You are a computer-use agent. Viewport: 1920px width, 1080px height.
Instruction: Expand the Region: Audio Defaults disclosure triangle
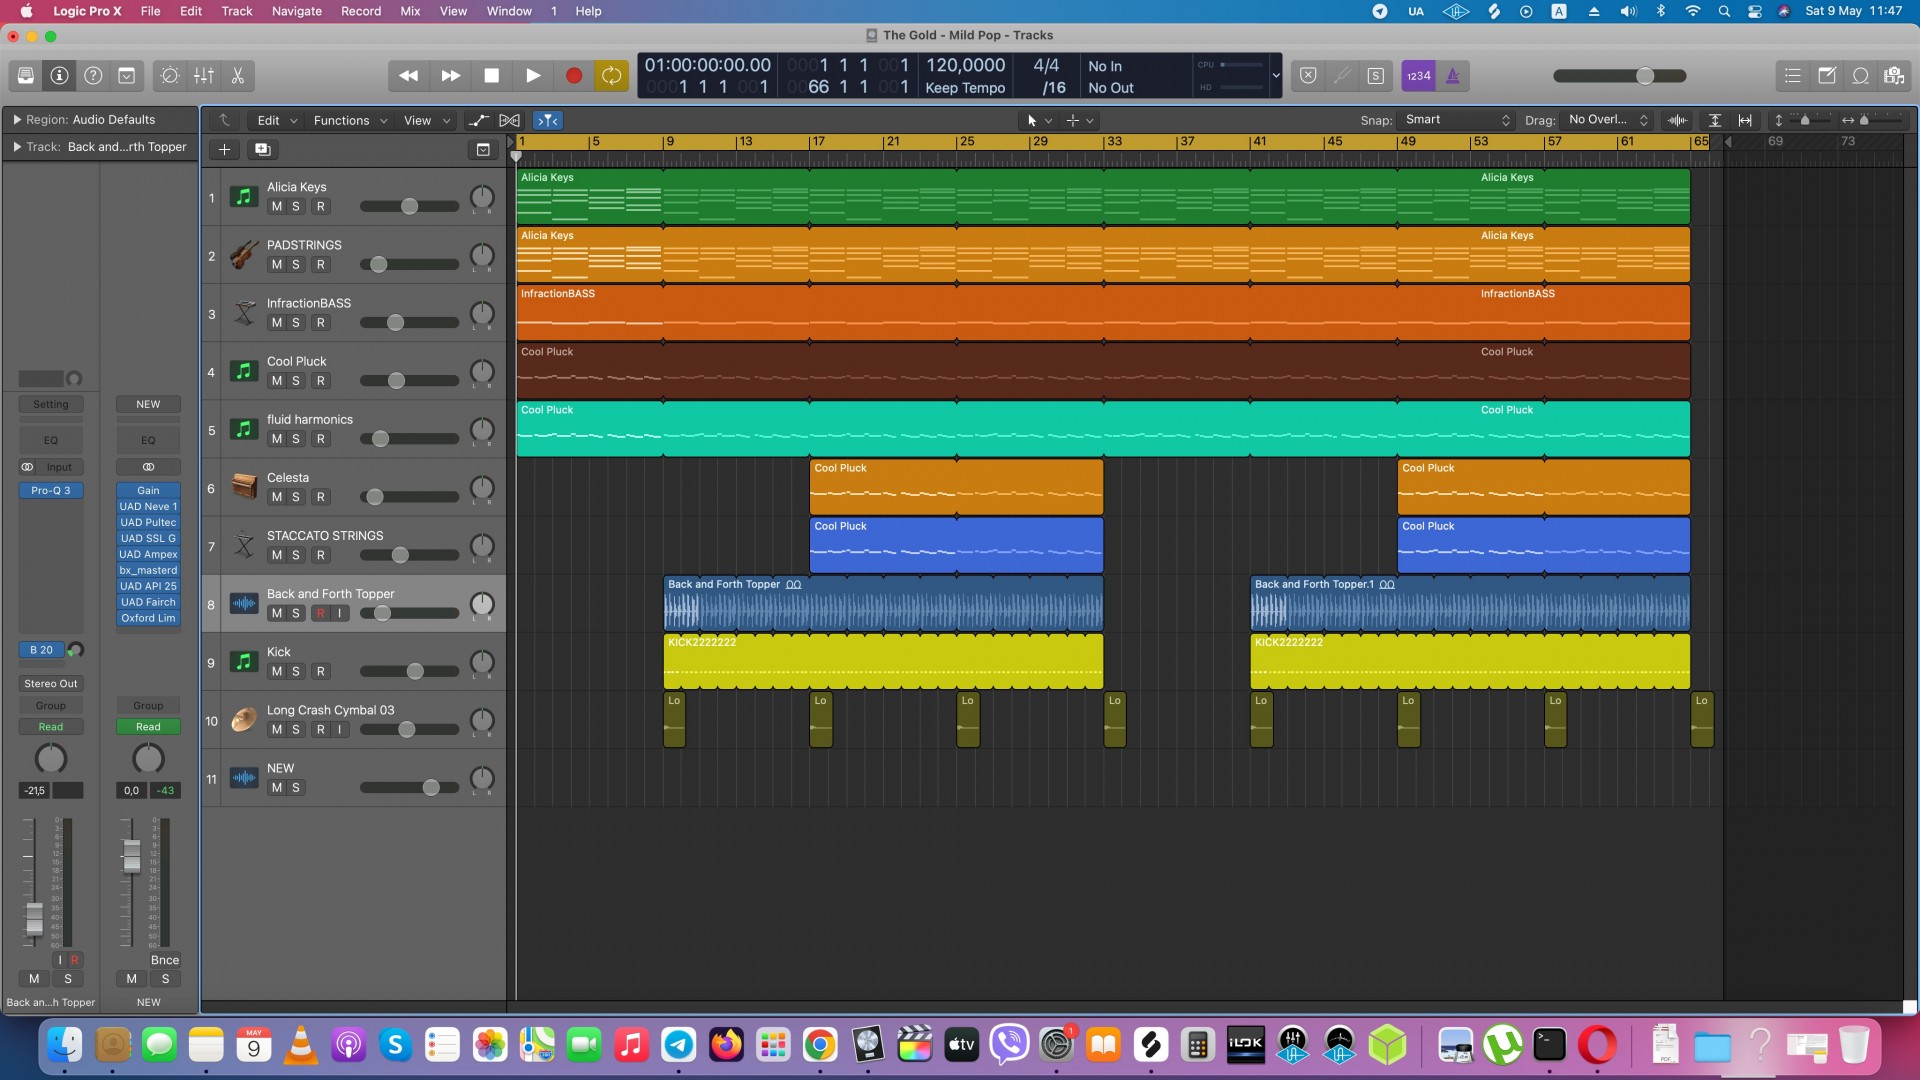tap(17, 120)
